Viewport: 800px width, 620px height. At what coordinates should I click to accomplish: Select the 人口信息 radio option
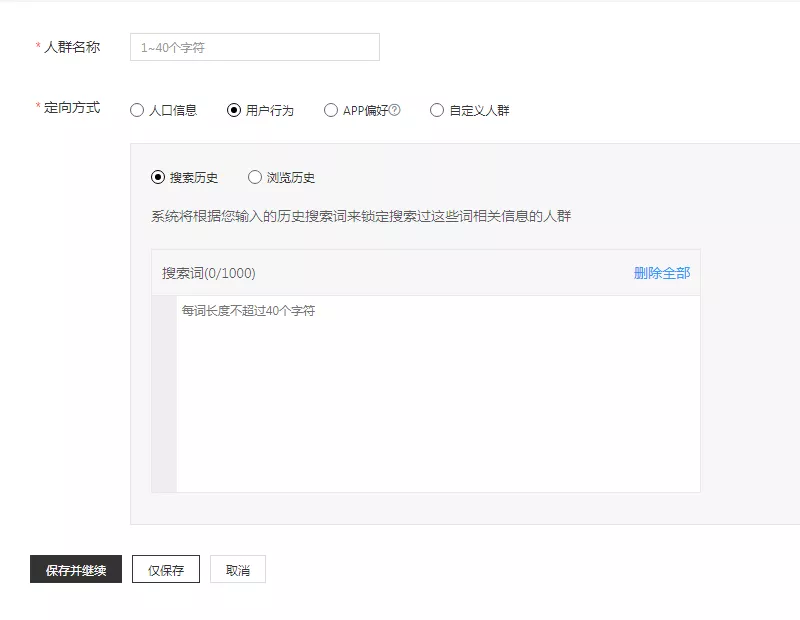pos(137,110)
